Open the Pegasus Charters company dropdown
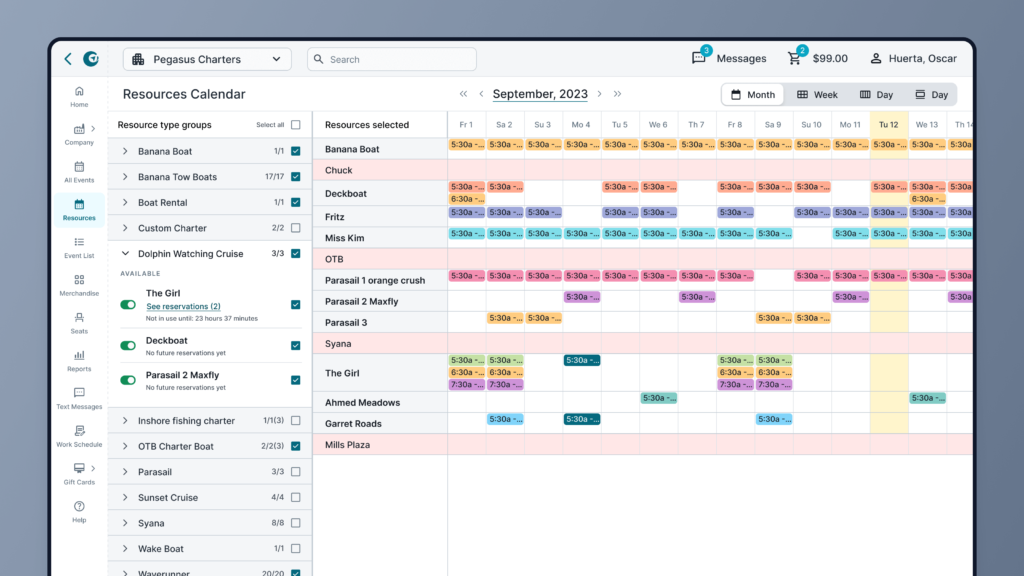 pos(206,58)
